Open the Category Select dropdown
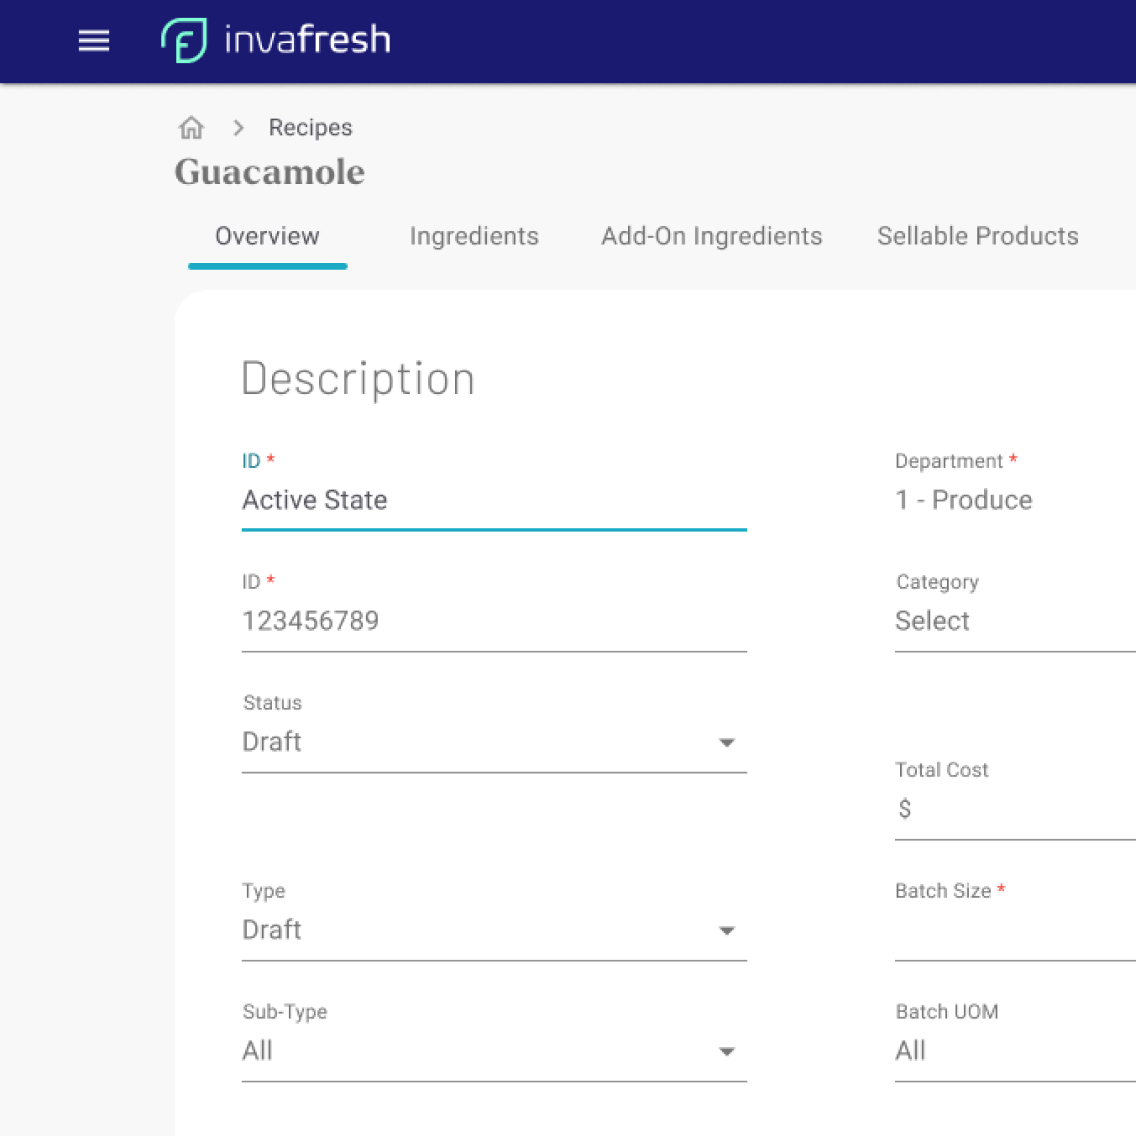This screenshot has width=1136, height=1136. point(1010,622)
